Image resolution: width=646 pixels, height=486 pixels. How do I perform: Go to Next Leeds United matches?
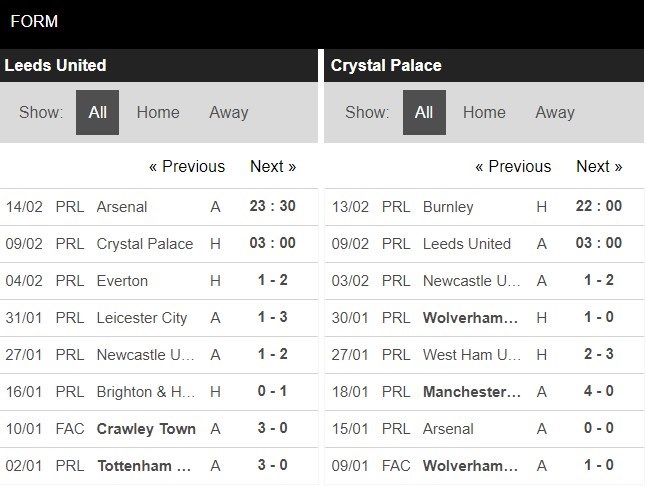[x=273, y=166]
